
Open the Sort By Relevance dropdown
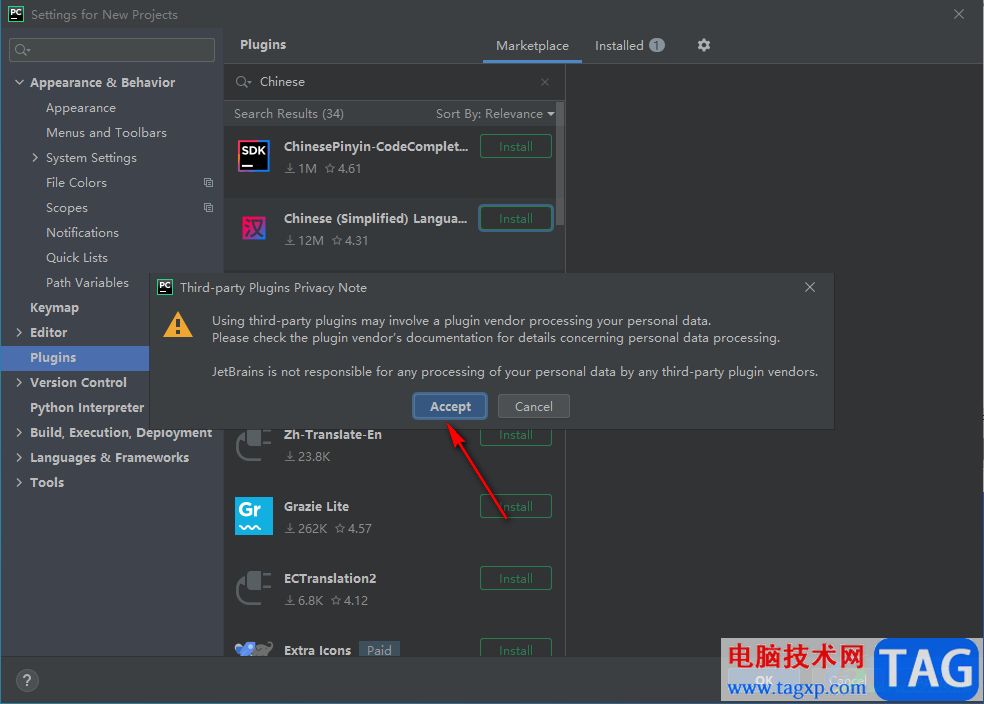click(x=495, y=114)
